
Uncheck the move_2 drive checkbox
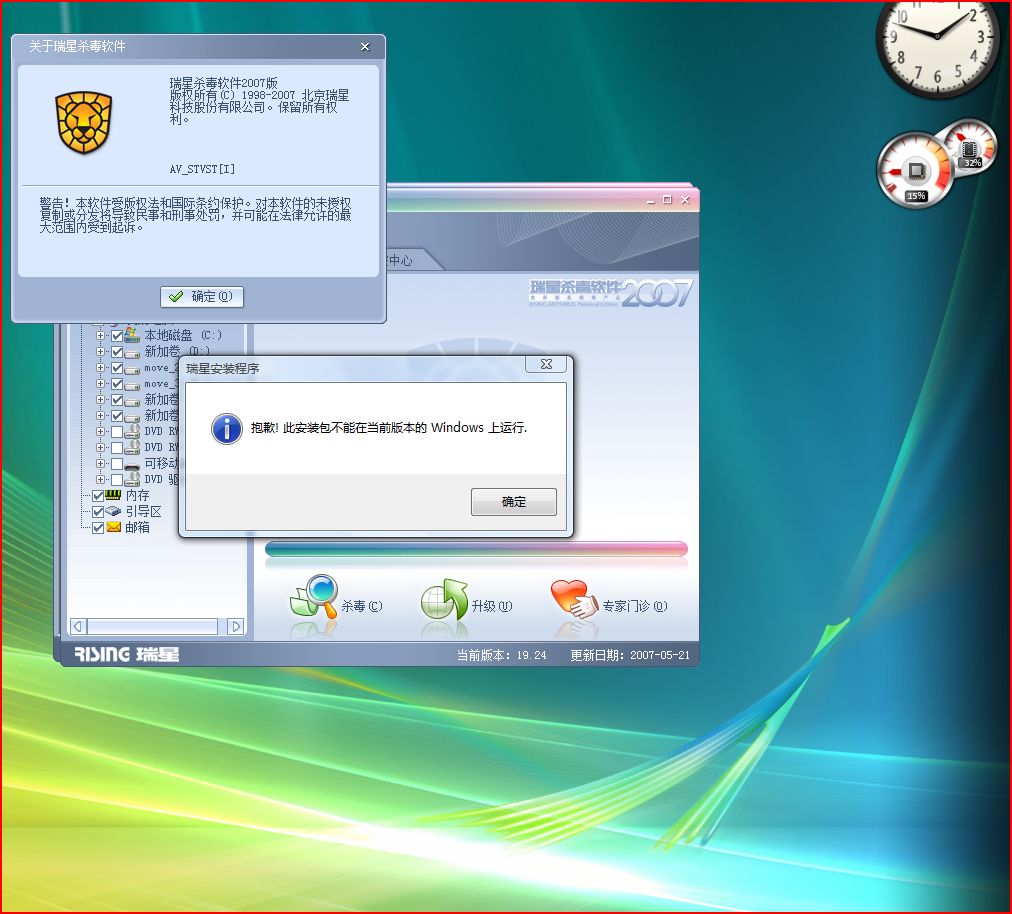pos(117,368)
